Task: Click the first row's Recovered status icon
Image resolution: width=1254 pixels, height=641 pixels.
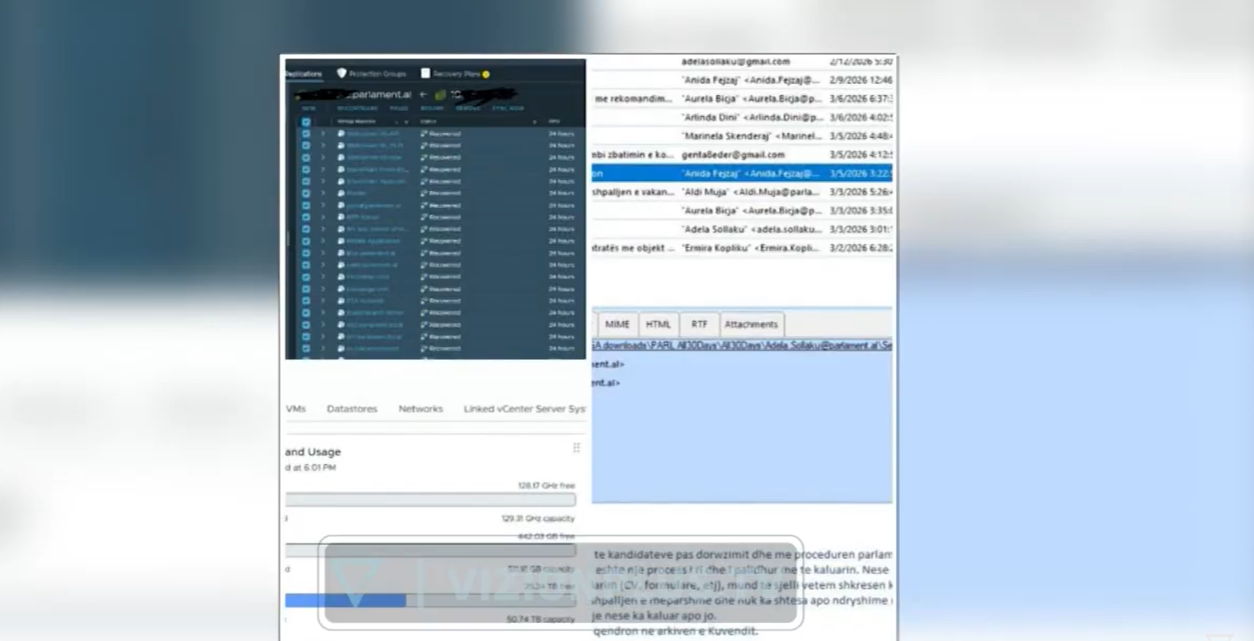Action: (x=424, y=133)
